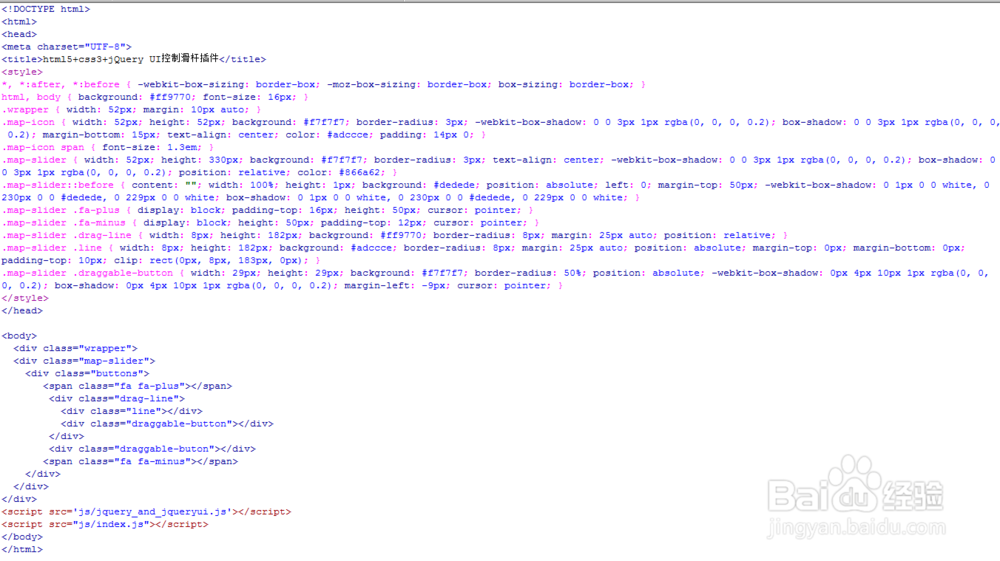Select the '*, *:after, *:before' selector
Viewport: 1000px width, 561px height.
click(x=61, y=84)
